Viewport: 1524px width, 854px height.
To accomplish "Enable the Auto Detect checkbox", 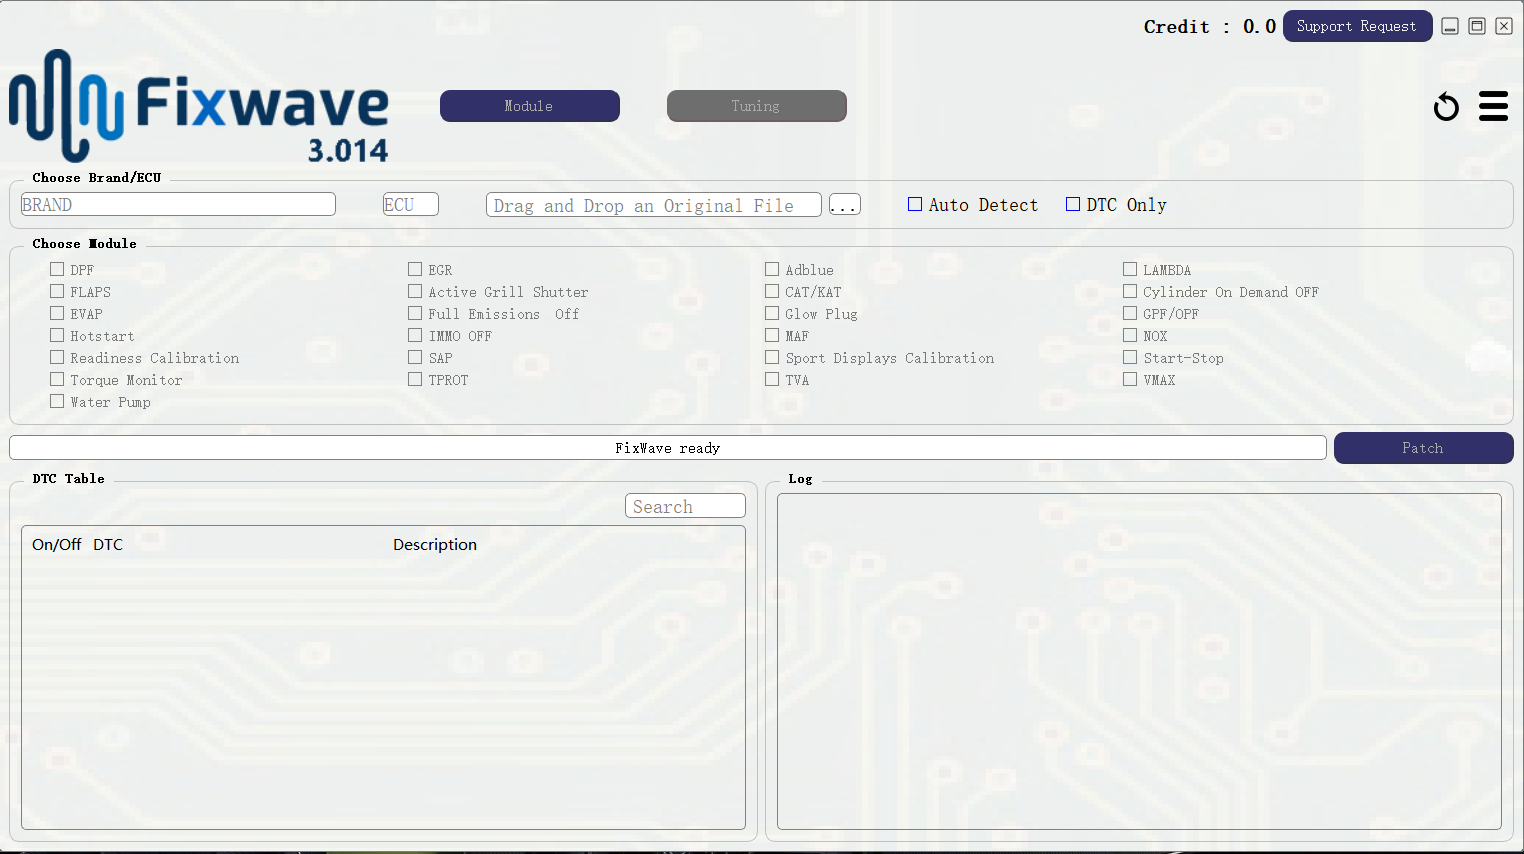I will coord(914,204).
